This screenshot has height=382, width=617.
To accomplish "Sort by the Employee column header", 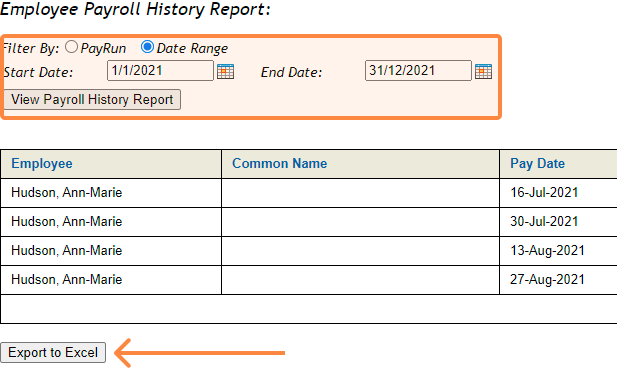I will tap(42, 164).
